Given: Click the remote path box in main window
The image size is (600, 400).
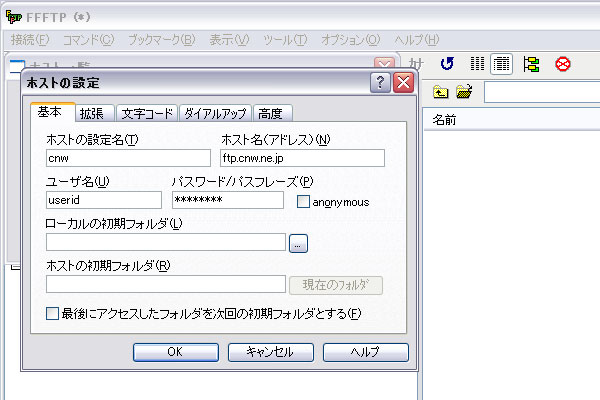Looking at the screenshot, I should point(542,92).
